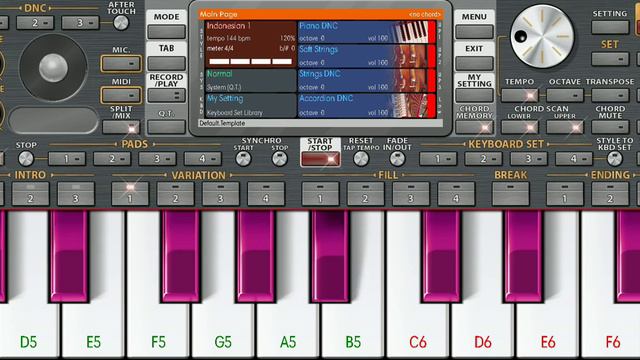The width and height of the screenshot is (640, 360).
Task: Click the SET button
Action: (610, 59)
